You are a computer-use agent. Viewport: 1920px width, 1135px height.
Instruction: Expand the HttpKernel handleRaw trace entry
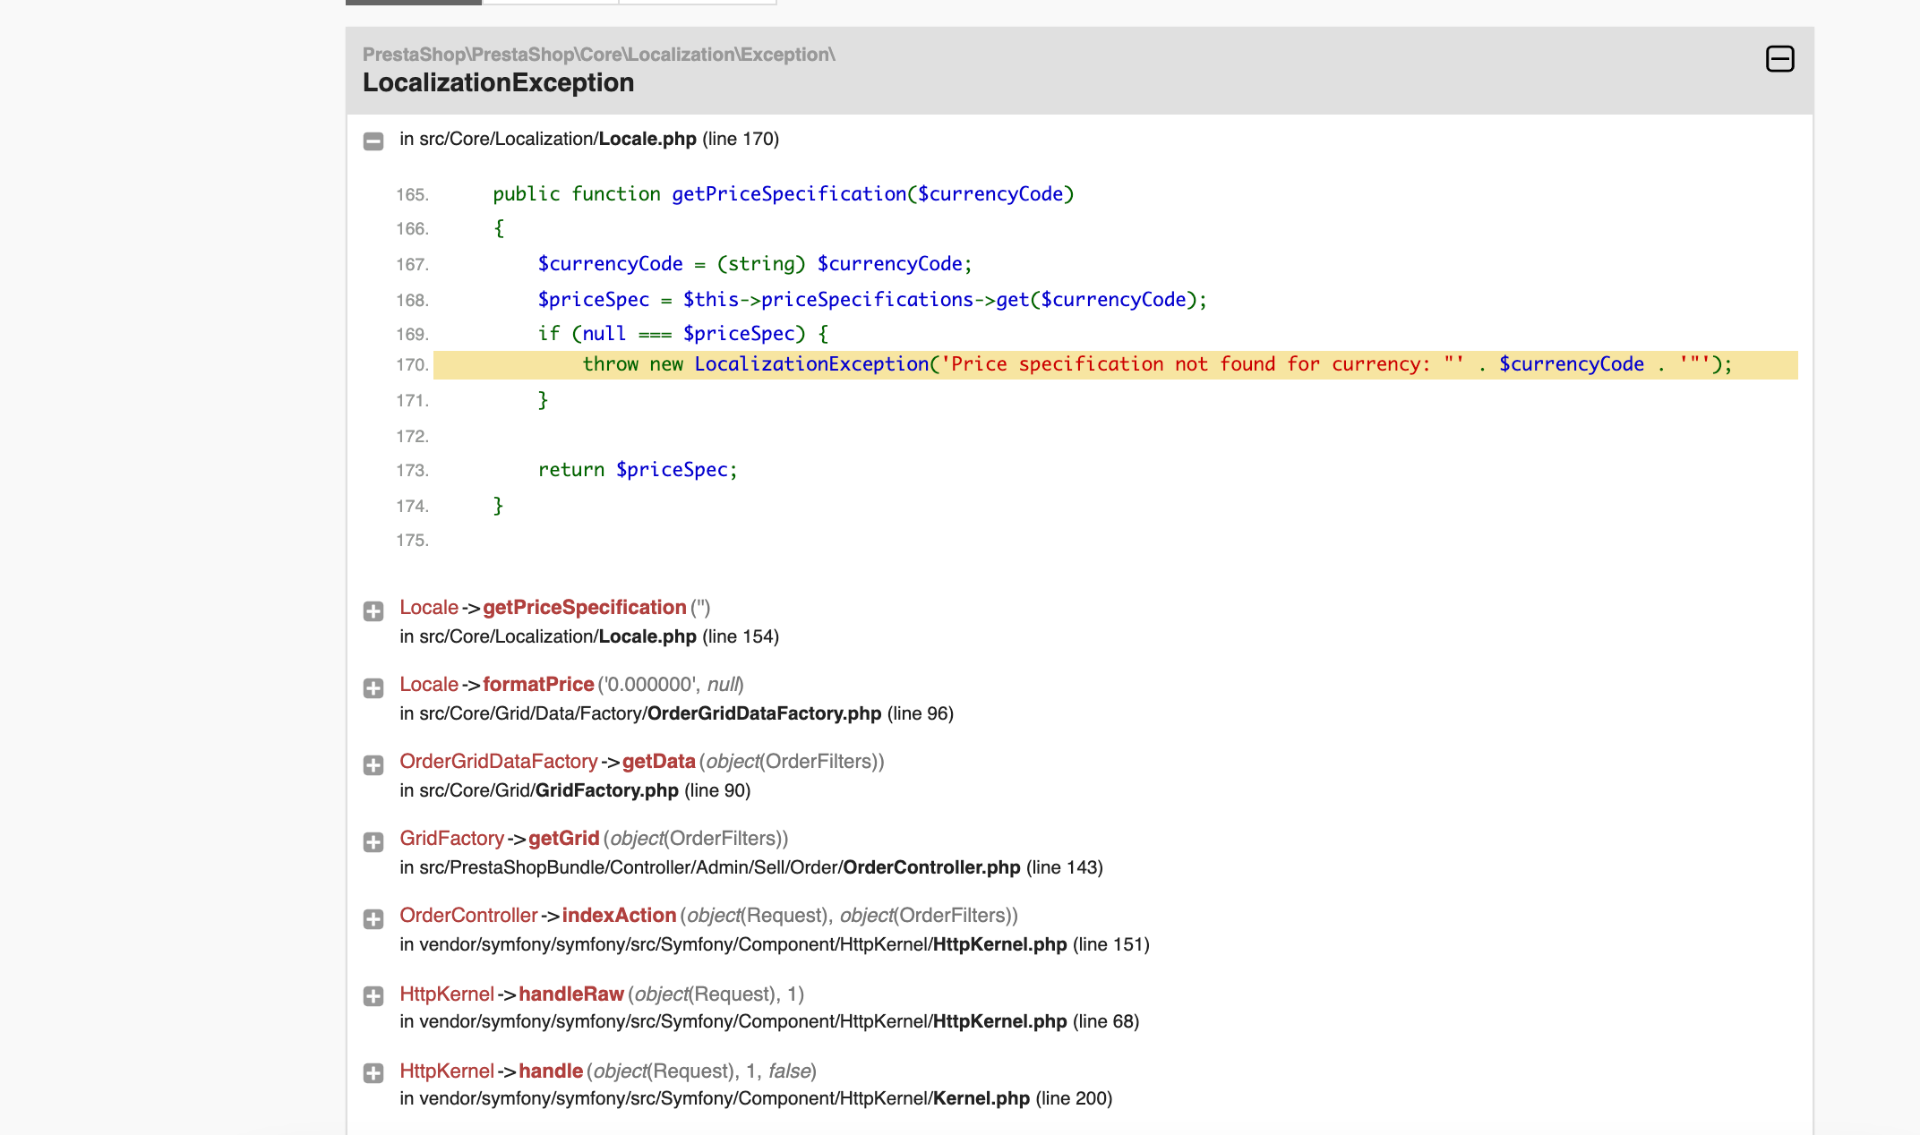click(x=373, y=996)
